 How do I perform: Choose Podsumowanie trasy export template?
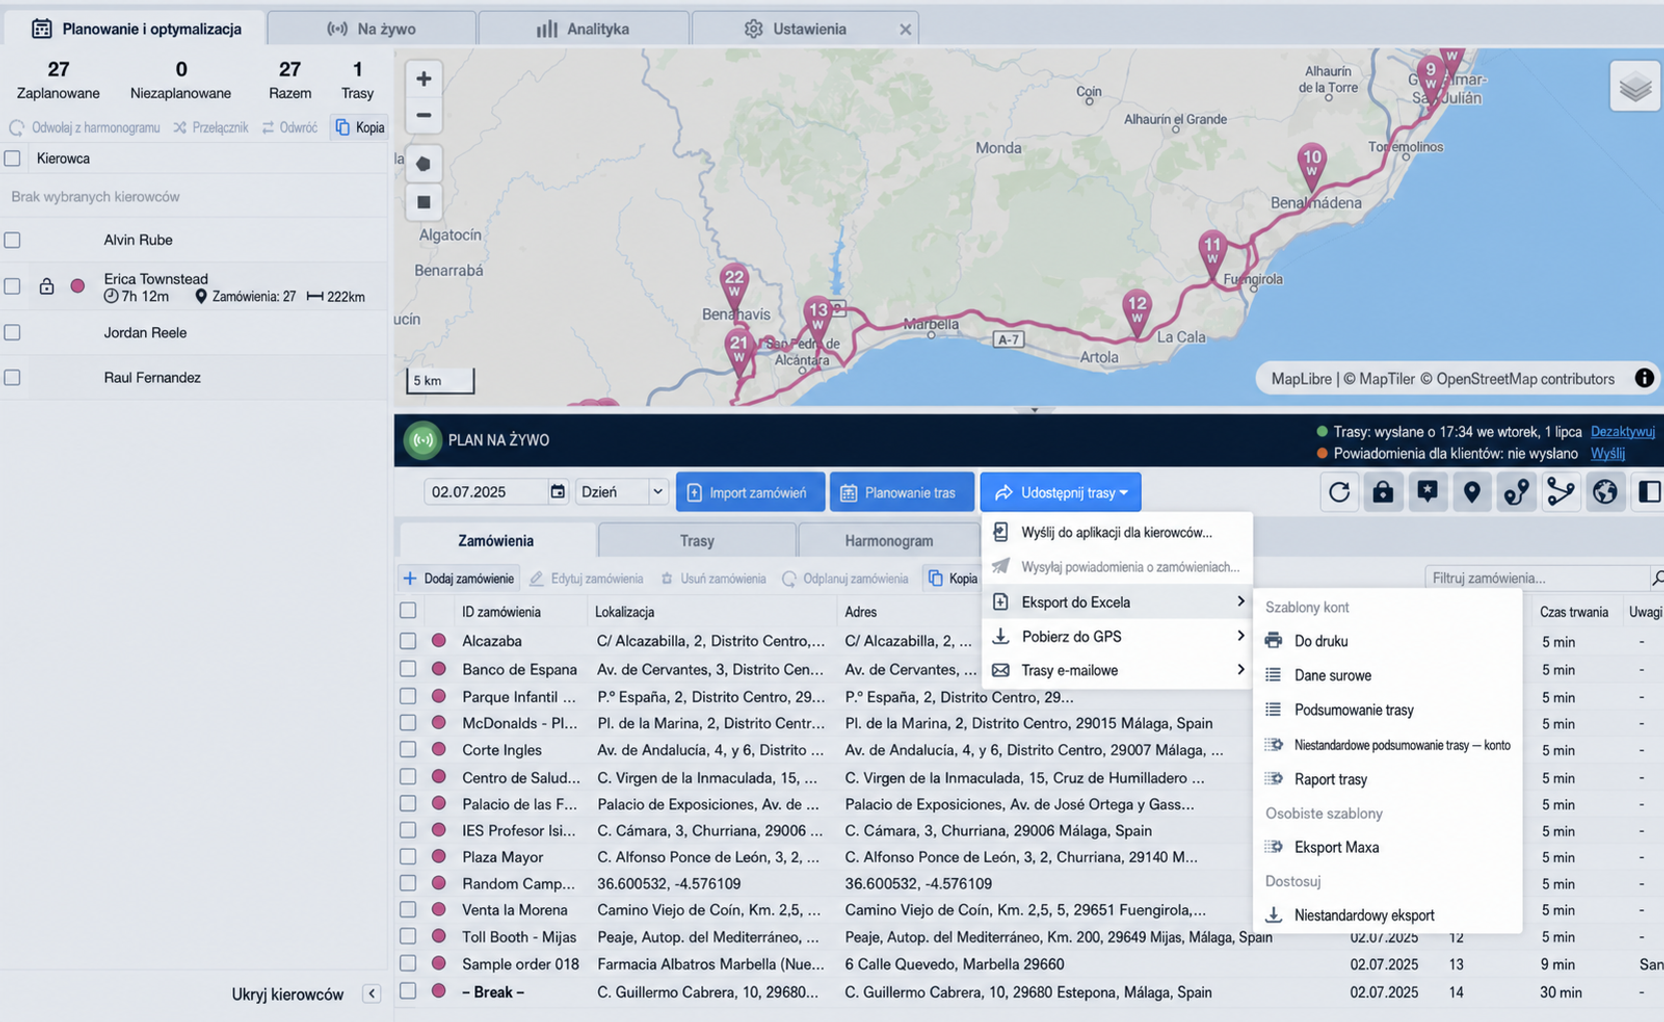(1387, 710)
